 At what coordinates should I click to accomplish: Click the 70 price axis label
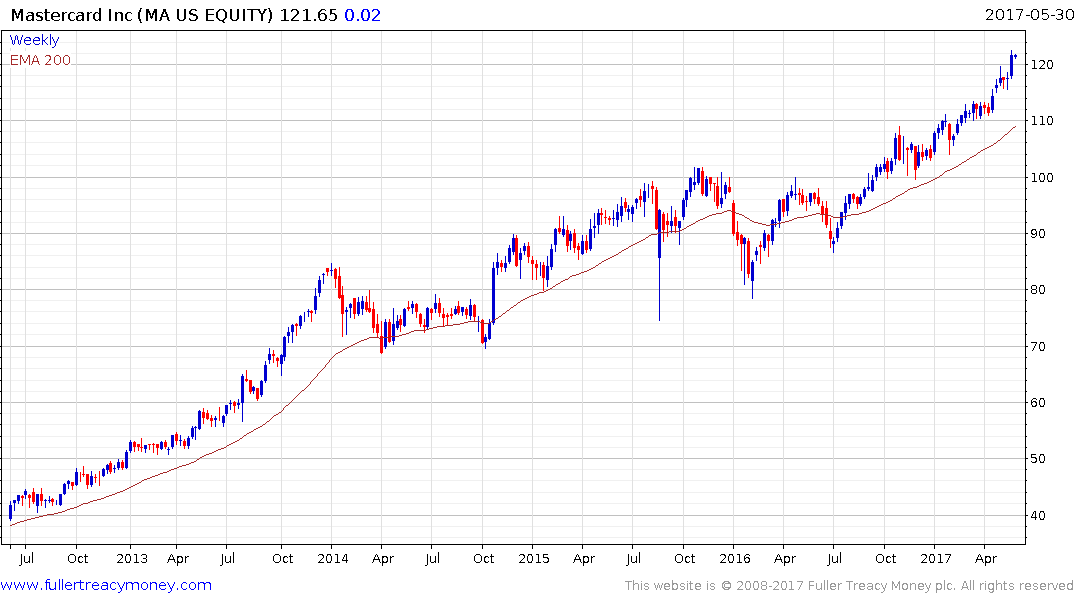(x=1038, y=347)
